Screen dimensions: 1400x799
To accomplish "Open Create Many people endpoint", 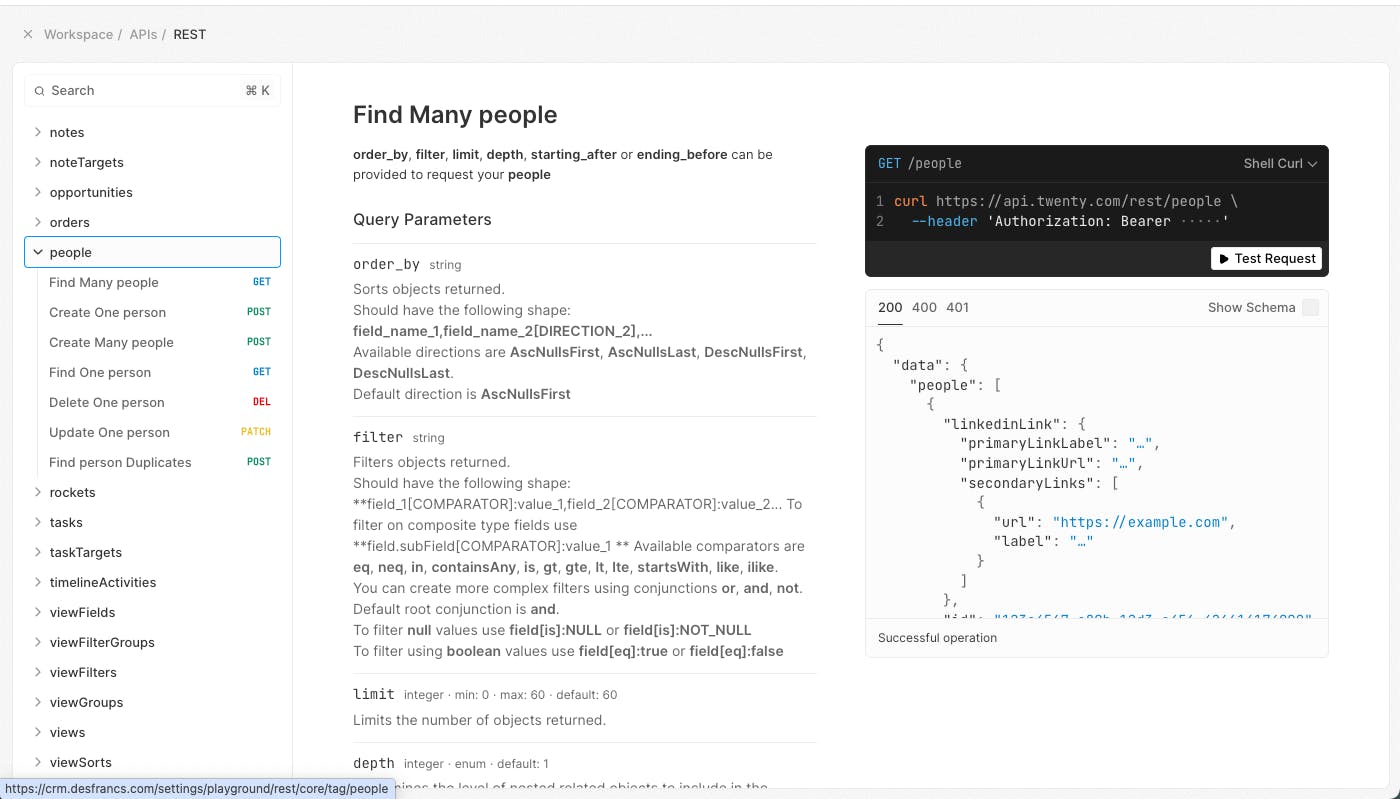I will 160,342.
